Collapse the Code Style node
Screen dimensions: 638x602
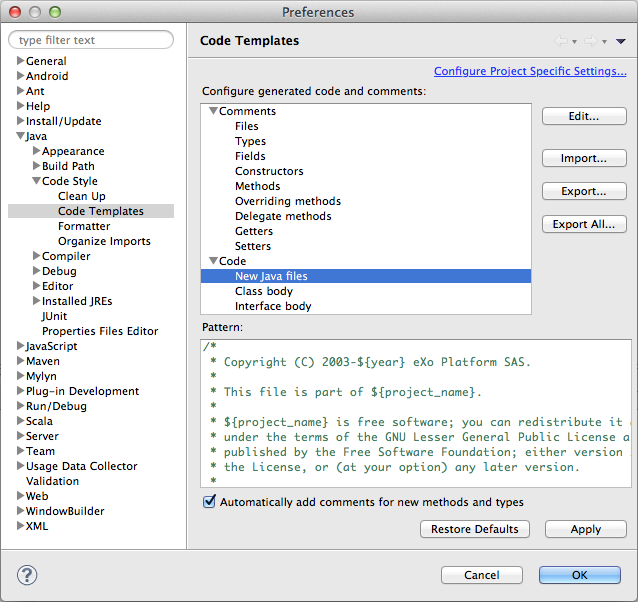37,181
